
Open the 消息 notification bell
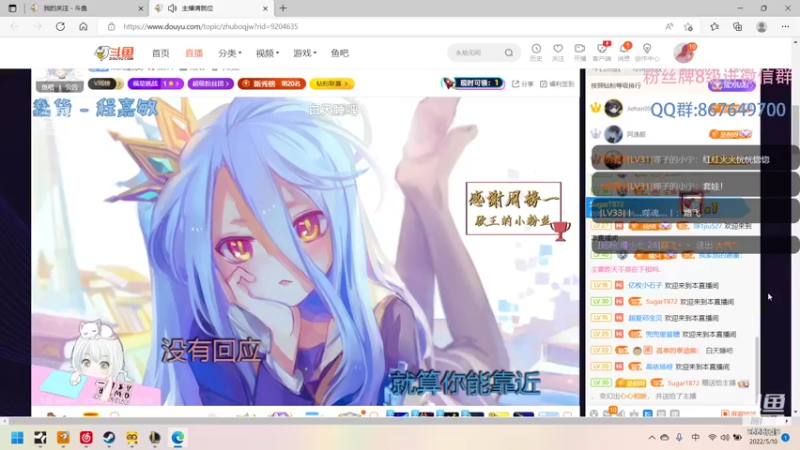pyautogui.click(x=624, y=52)
